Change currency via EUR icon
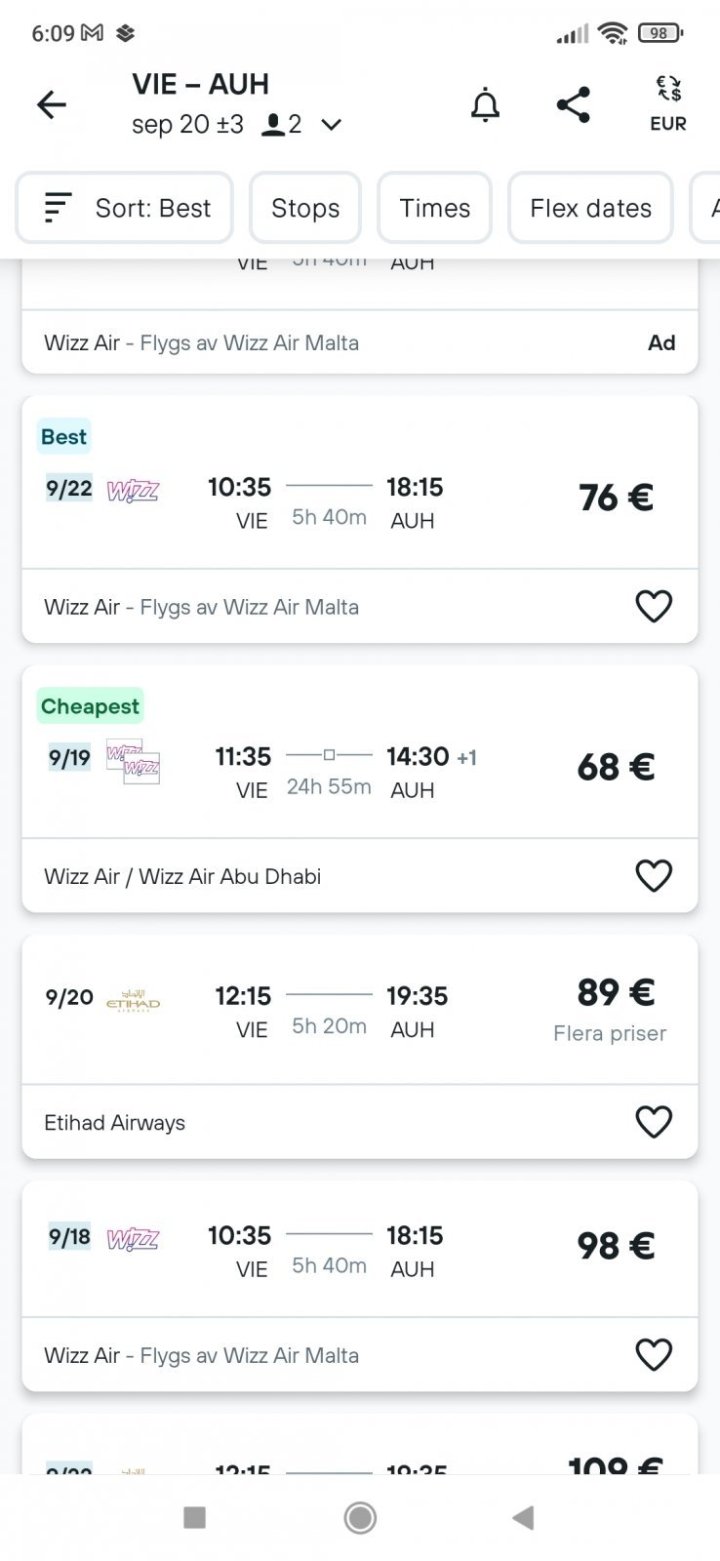This screenshot has width=720, height=1561. pos(668,105)
